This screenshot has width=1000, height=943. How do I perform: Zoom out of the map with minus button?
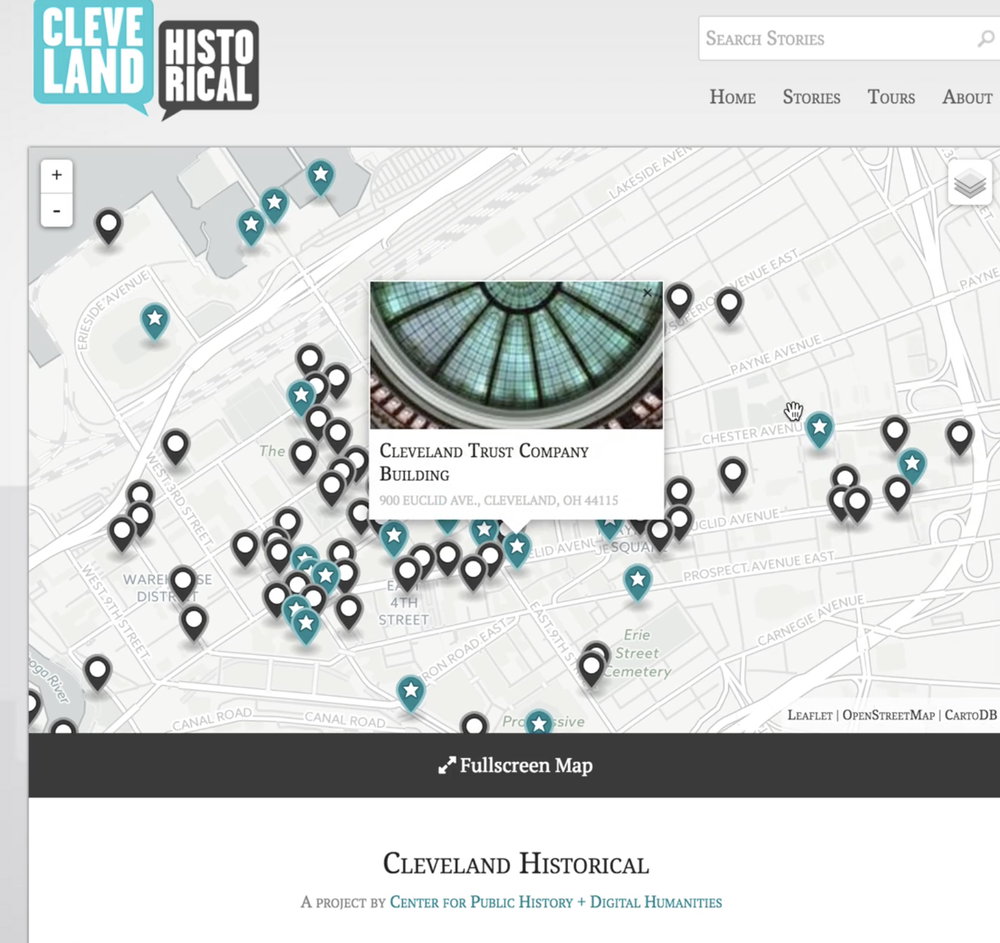click(x=57, y=210)
